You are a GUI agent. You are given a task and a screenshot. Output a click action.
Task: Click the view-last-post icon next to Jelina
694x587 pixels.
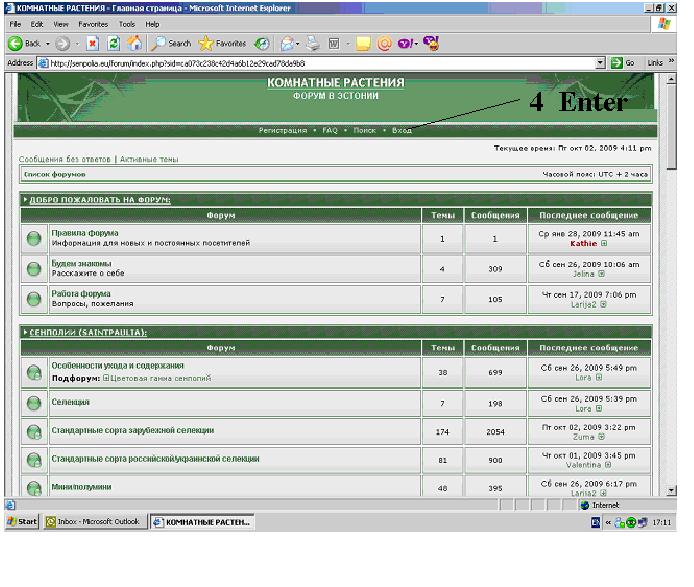pyautogui.click(x=602, y=273)
